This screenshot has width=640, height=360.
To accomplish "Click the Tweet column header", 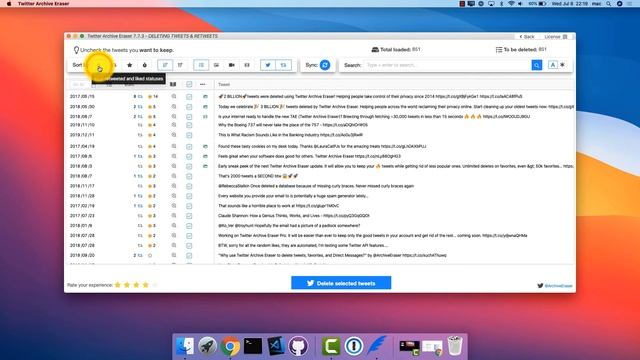I will click(x=224, y=84).
